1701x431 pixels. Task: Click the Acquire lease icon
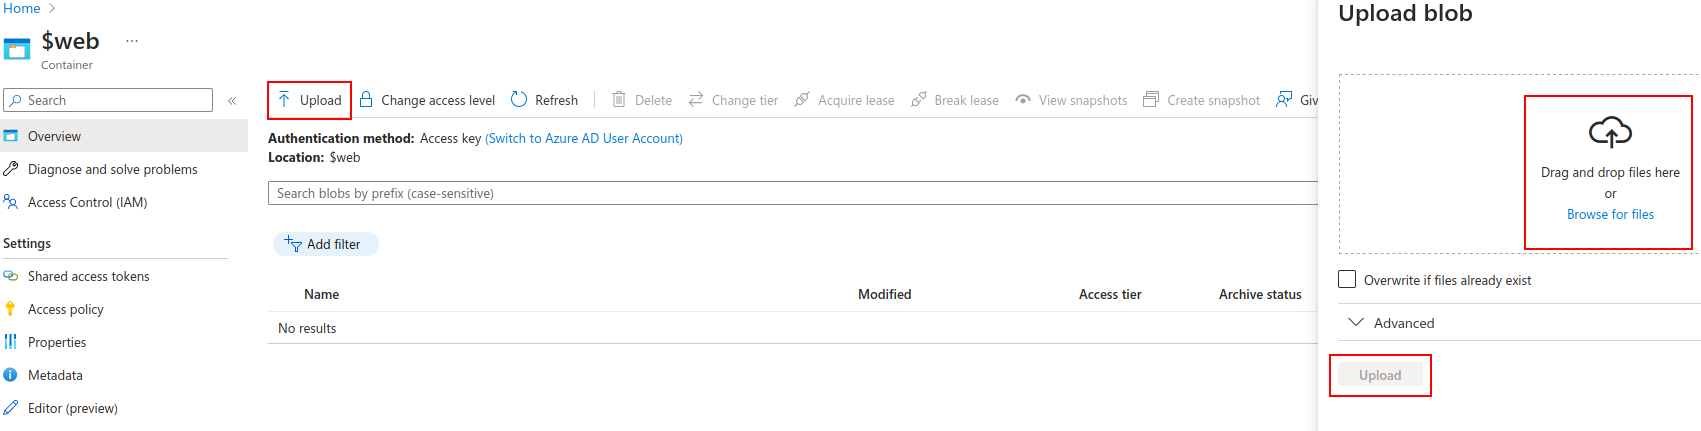click(x=802, y=100)
